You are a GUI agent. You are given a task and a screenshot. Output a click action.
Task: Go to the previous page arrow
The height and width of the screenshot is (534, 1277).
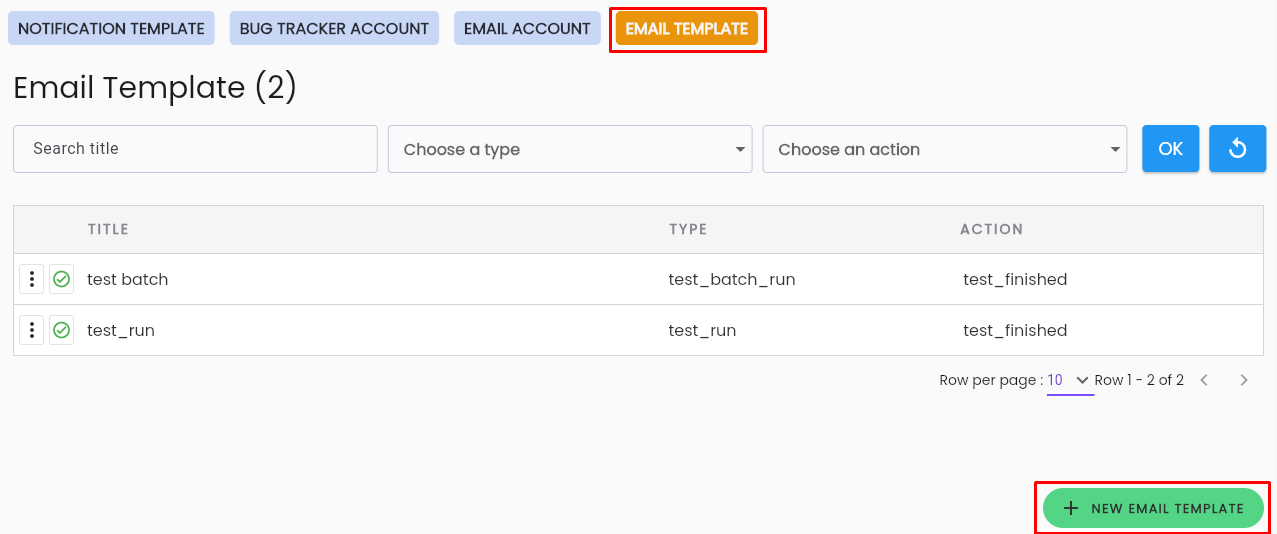point(1204,380)
